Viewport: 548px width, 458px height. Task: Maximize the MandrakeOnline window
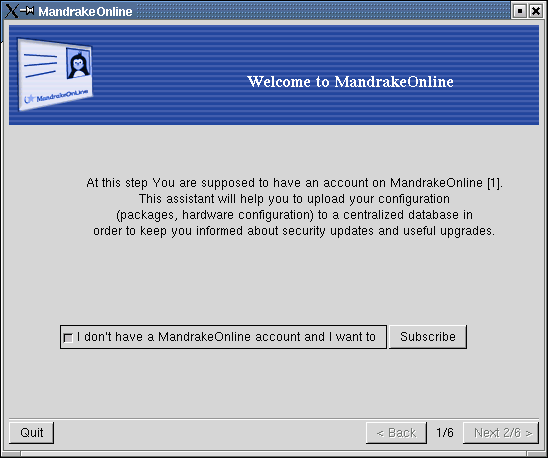click(520, 11)
